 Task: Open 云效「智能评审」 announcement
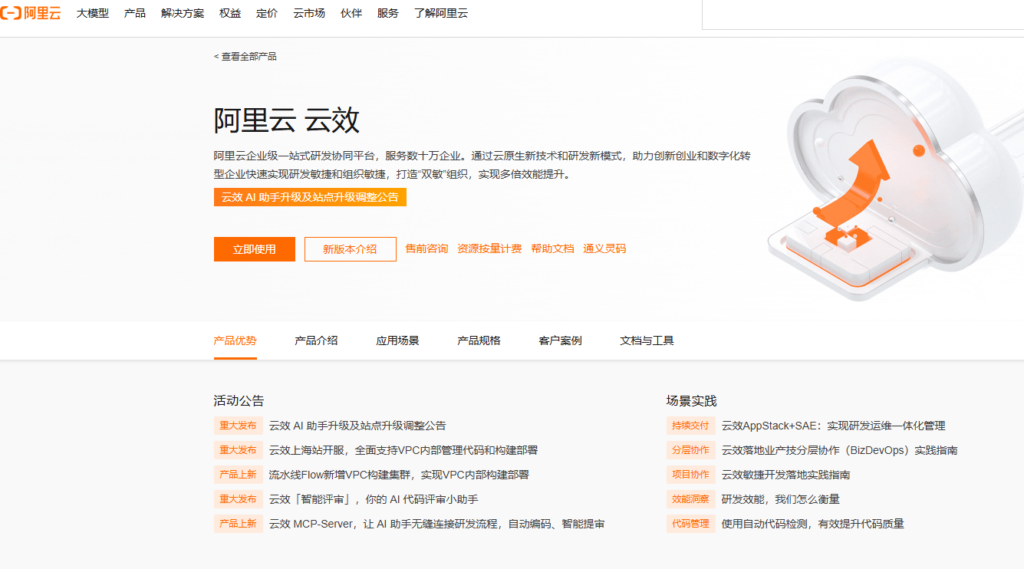374,499
